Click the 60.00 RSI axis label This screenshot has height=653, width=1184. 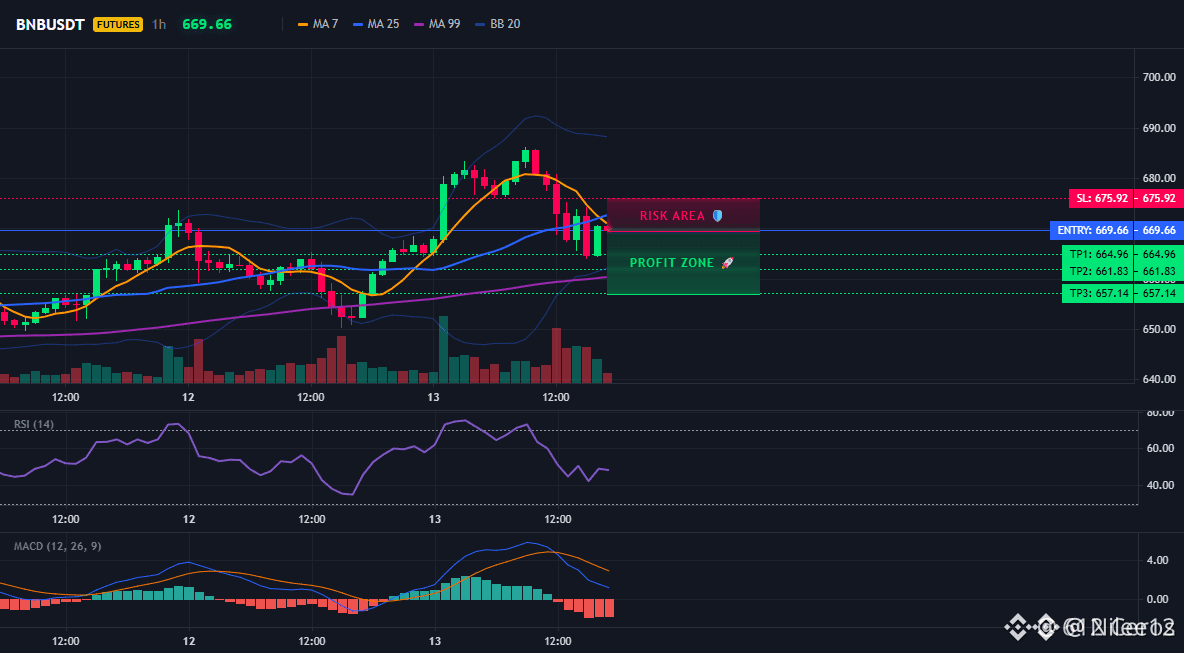pos(1160,448)
